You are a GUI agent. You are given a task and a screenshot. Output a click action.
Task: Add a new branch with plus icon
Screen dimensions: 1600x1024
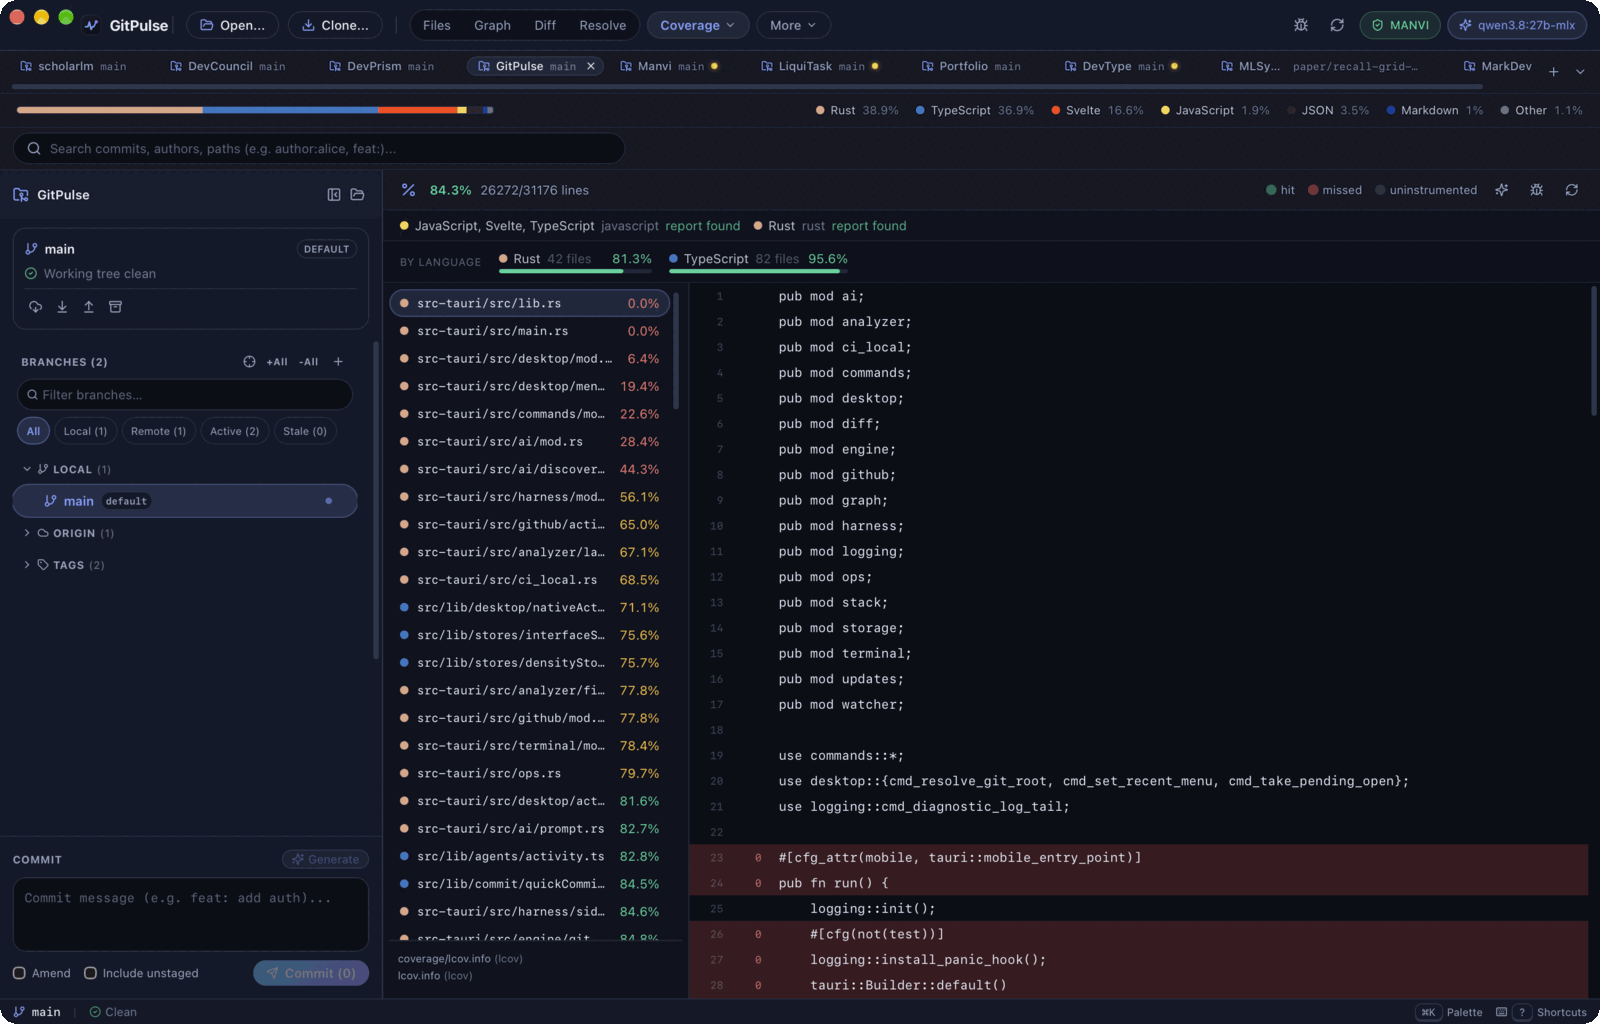coord(338,362)
